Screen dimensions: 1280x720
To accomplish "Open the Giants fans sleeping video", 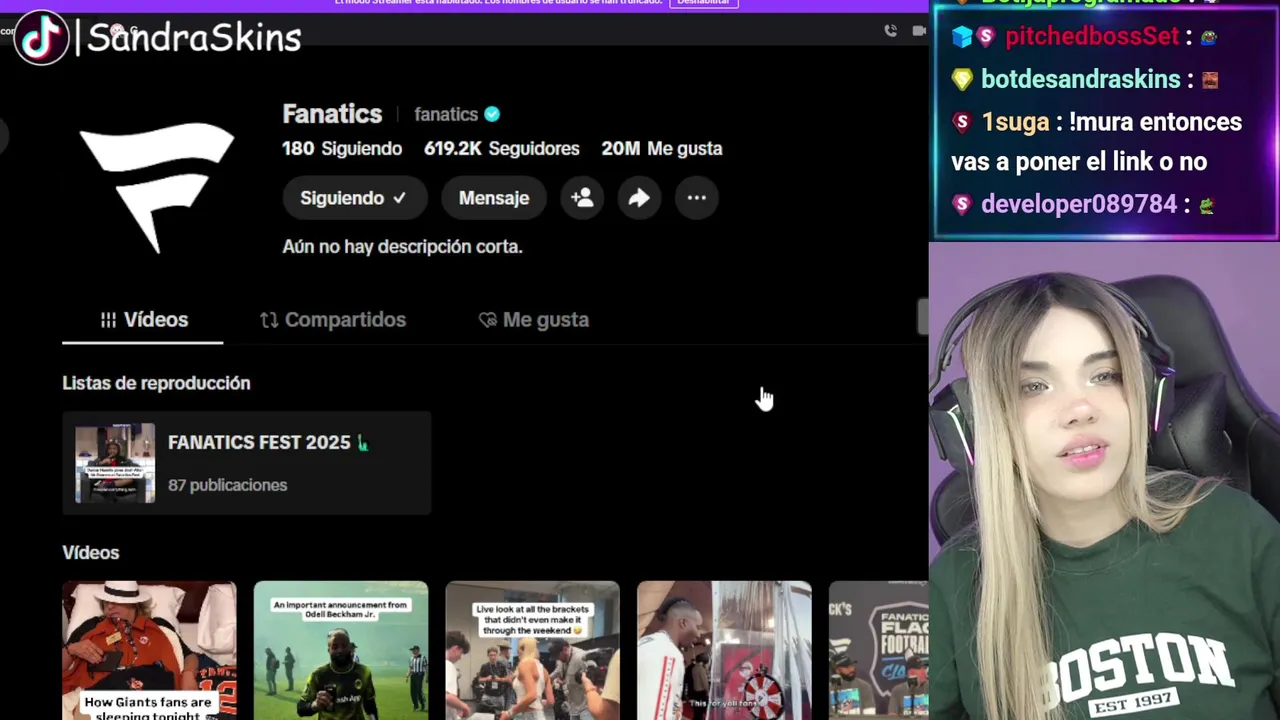I will (x=149, y=650).
